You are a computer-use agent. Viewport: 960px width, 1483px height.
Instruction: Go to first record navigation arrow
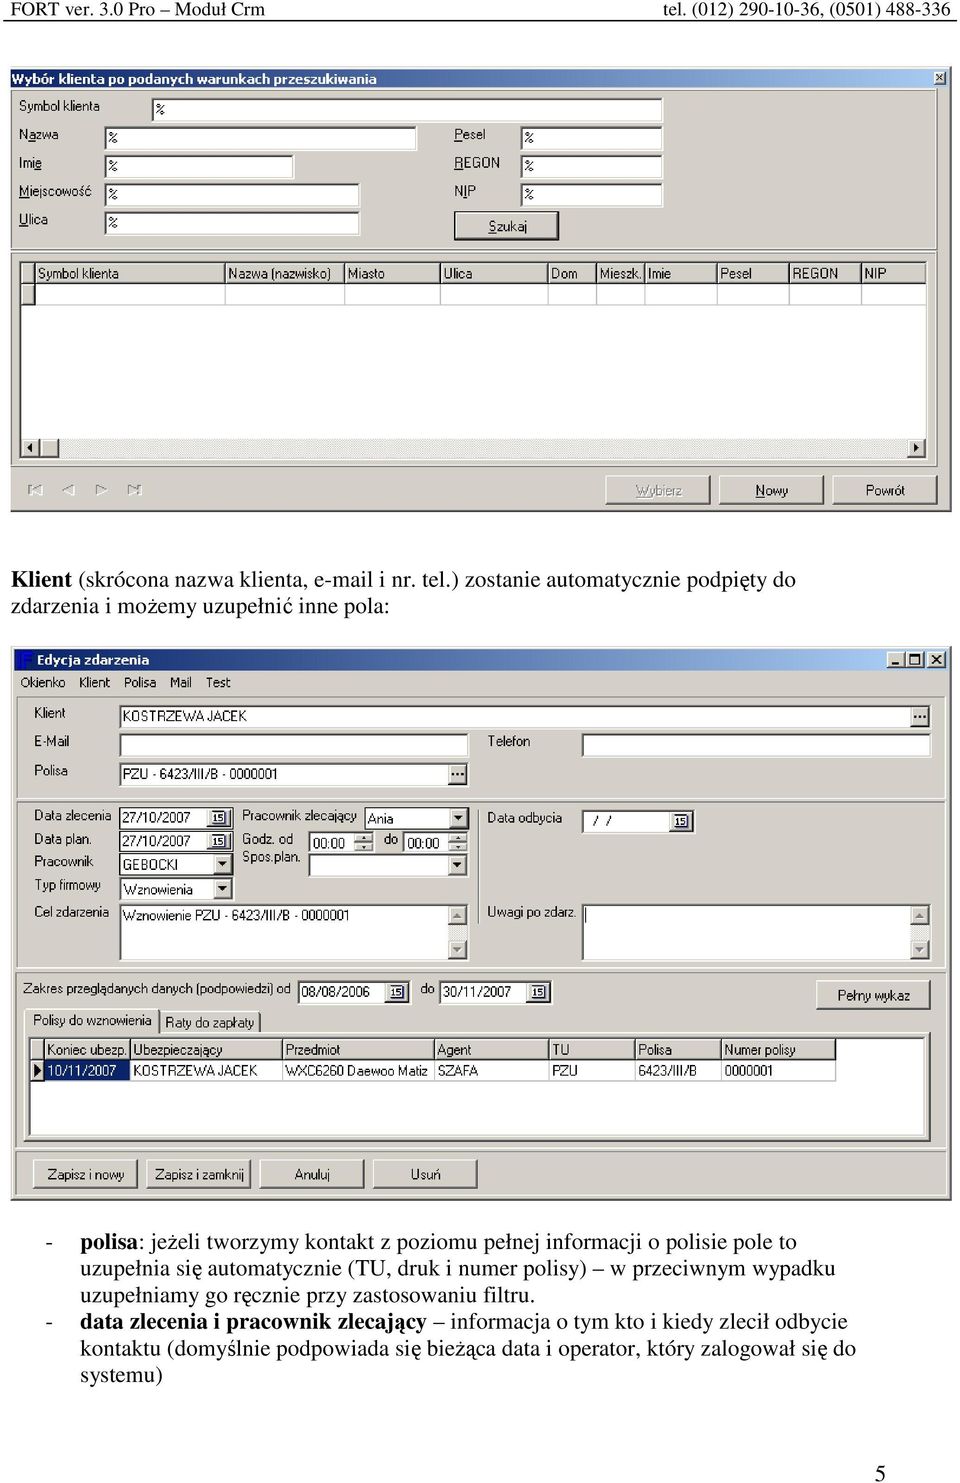(x=36, y=490)
